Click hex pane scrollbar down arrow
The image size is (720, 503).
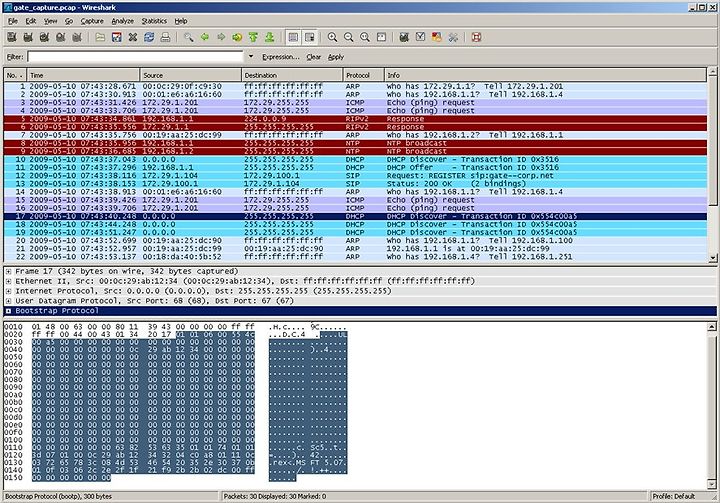click(x=712, y=484)
